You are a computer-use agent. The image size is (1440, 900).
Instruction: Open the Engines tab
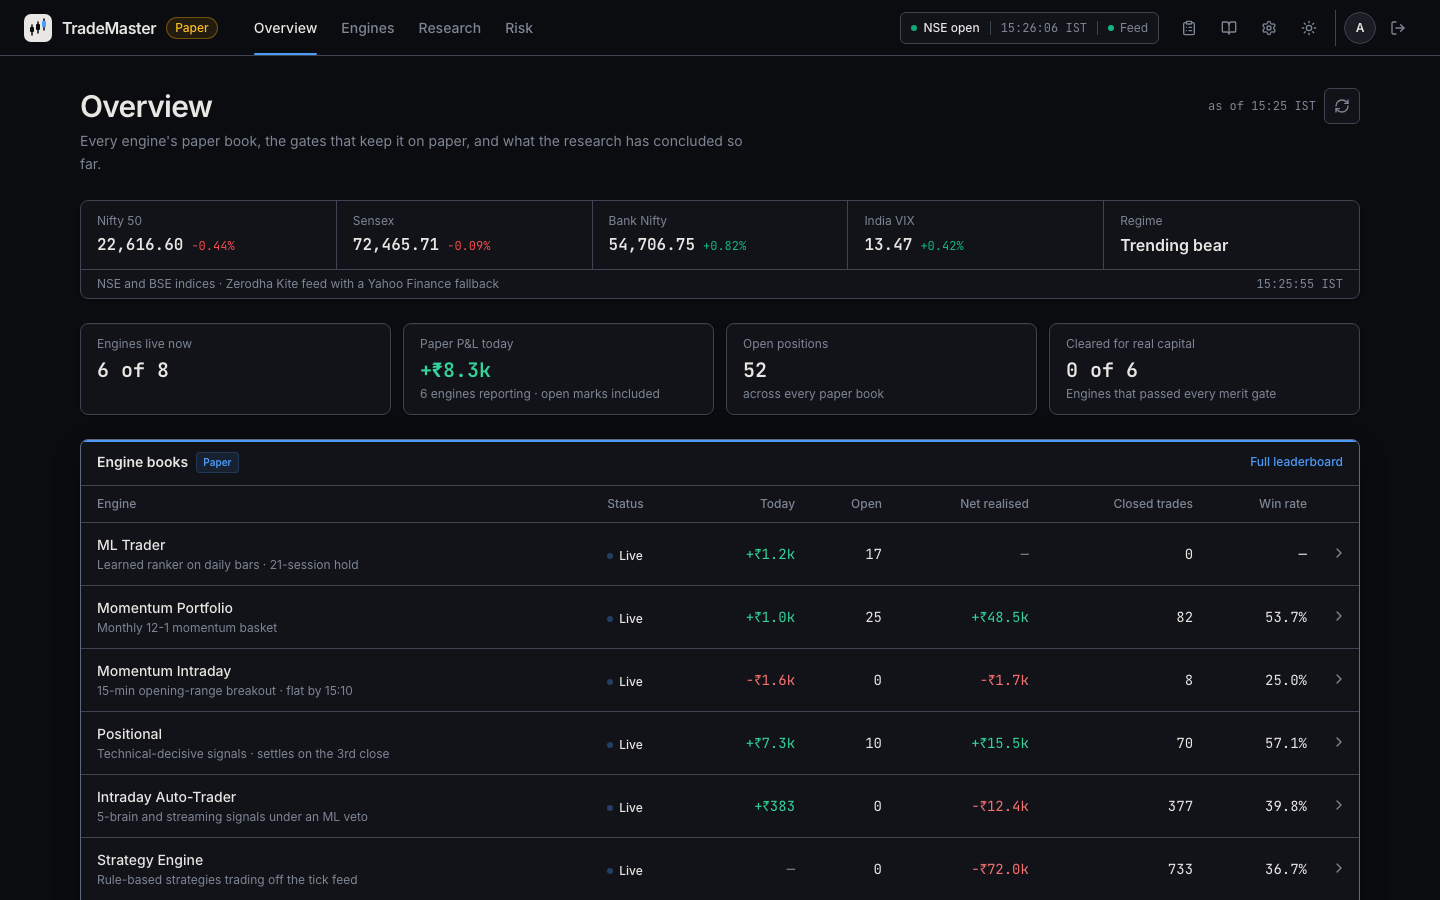point(367,28)
